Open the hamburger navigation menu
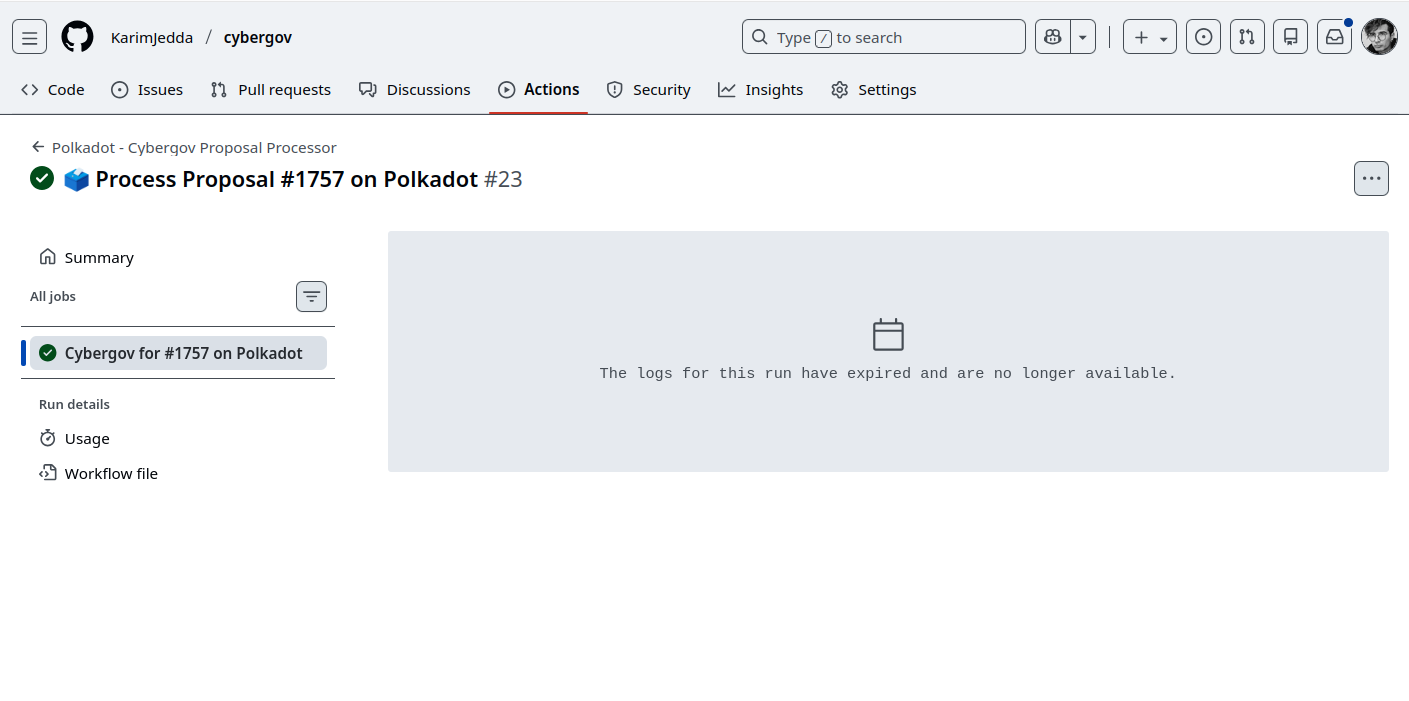 [x=29, y=38]
